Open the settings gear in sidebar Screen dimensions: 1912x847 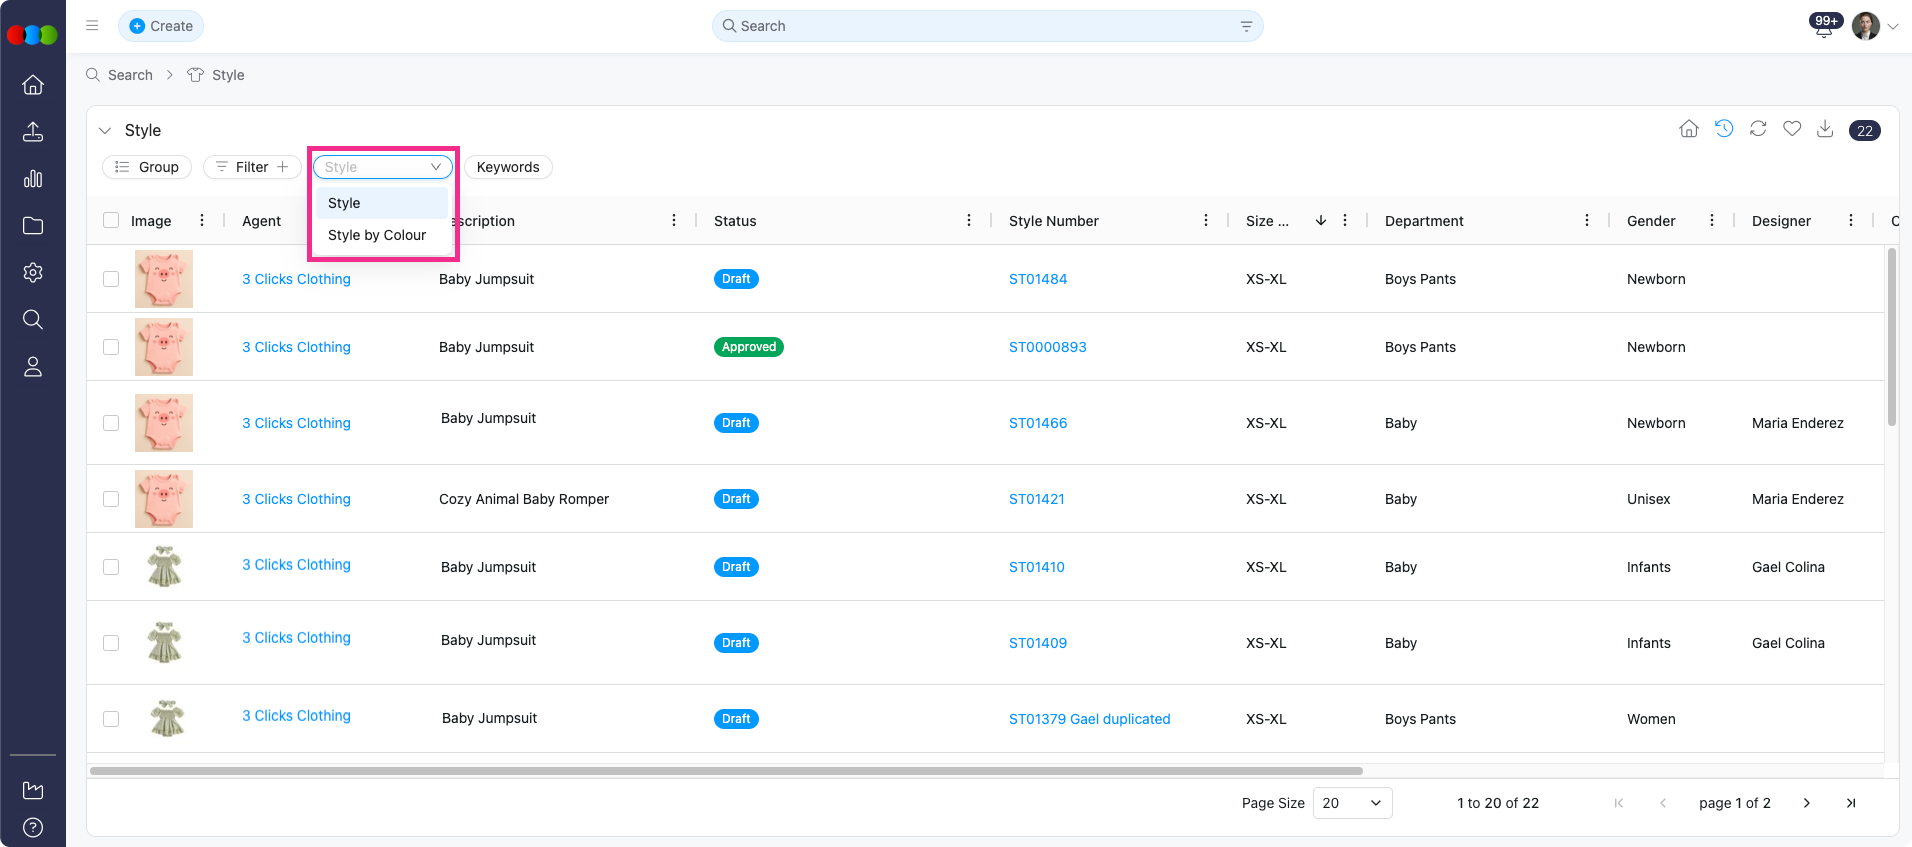click(x=33, y=273)
